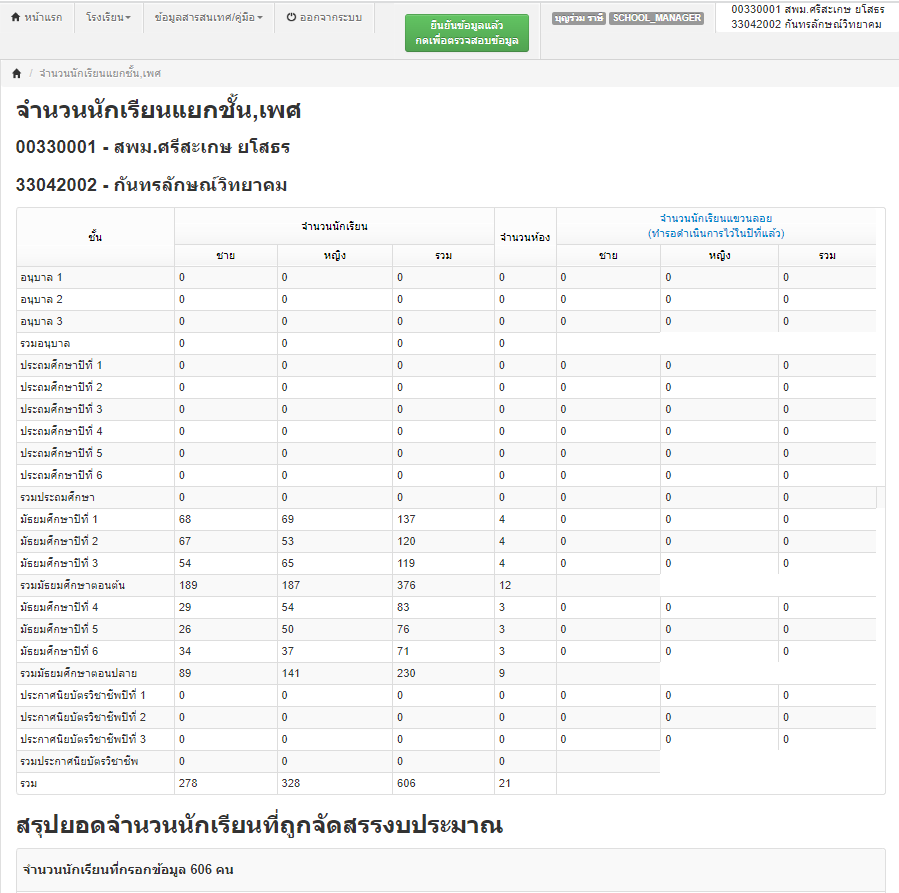Click the power icon to log out

click(291, 18)
